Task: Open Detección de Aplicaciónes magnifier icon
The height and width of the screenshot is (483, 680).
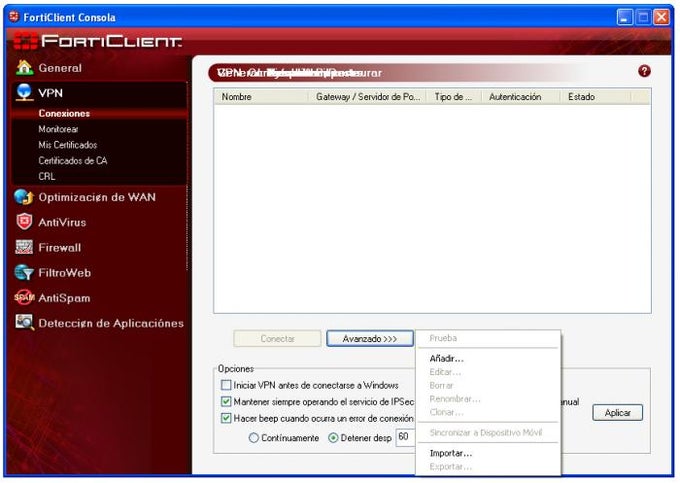Action: point(24,322)
